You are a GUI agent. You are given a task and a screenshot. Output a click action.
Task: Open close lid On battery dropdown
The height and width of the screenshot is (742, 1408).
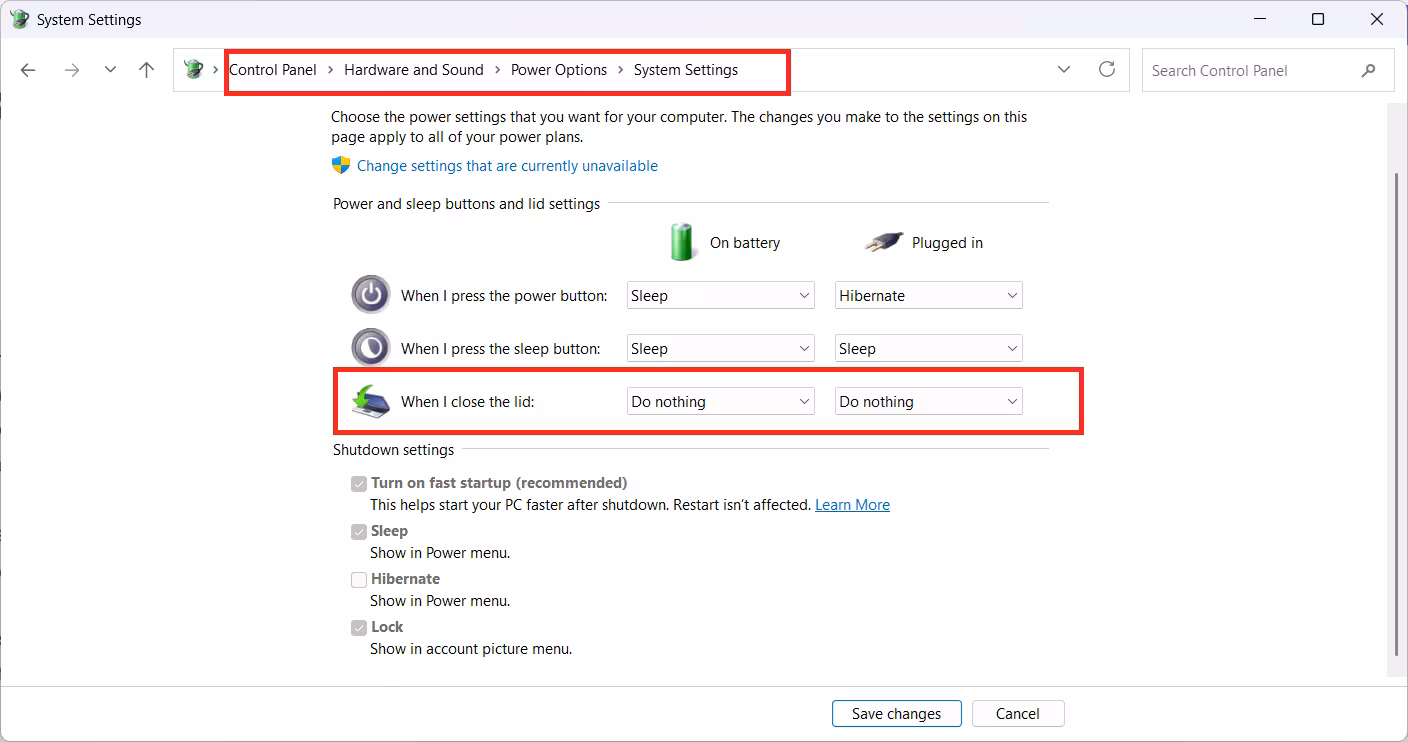pos(720,401)
